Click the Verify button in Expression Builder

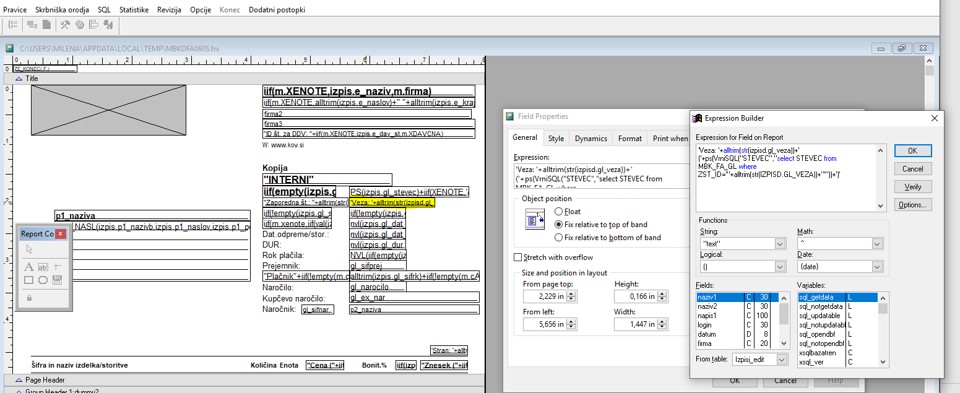pyautogui.click(x=912, y=187)
